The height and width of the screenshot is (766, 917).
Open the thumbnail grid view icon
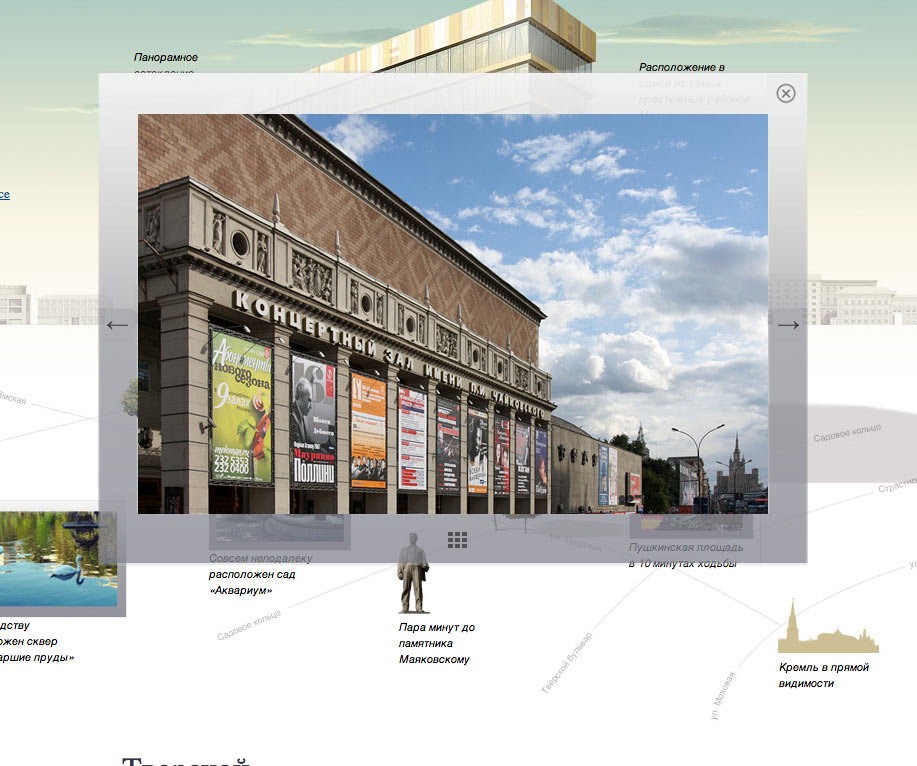point(458,540)
